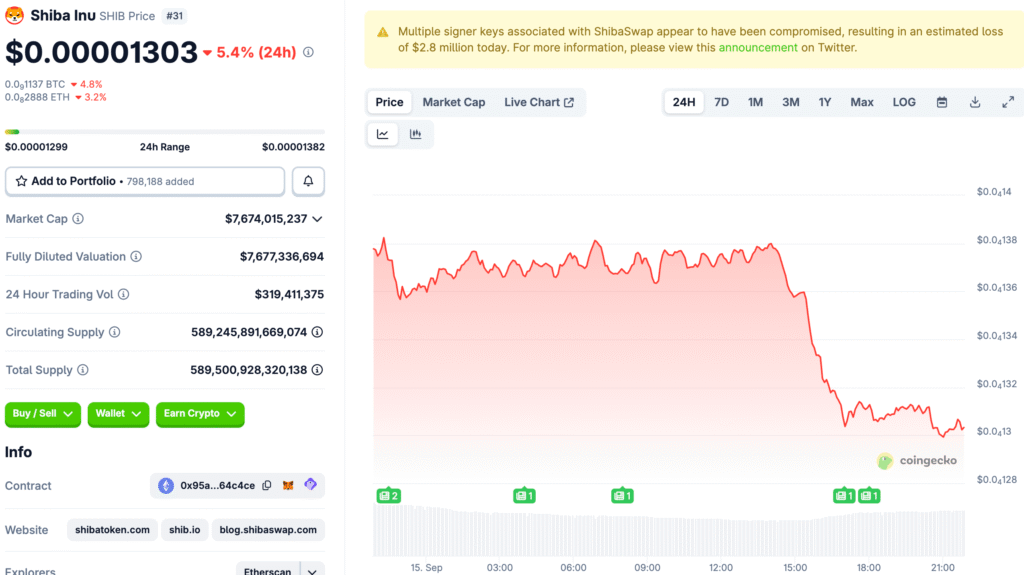Click the $0.00001303 price value
This screenshot has height=575, width=1024.
tap(101, 52)
